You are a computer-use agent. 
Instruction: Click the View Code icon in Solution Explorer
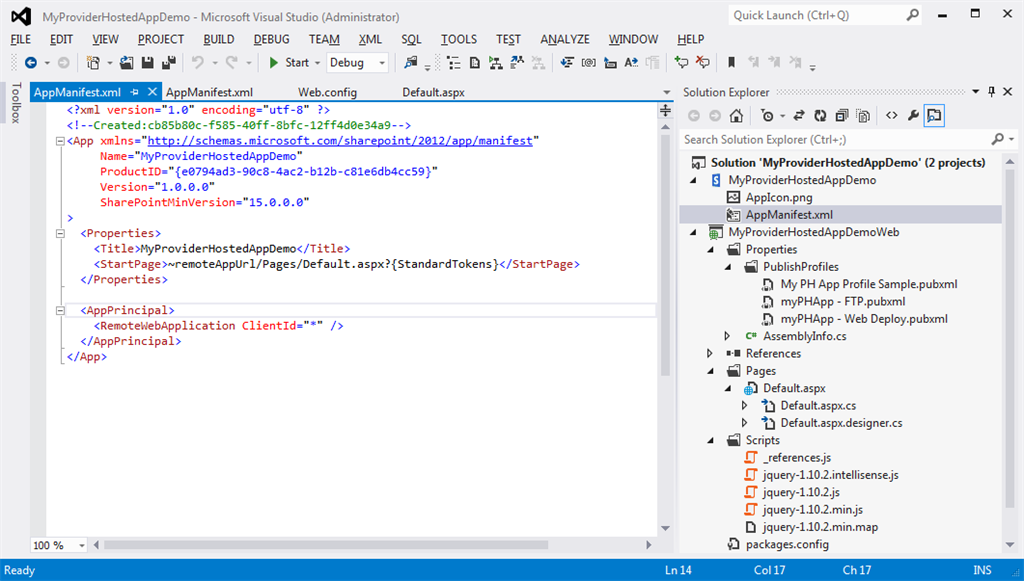pyautogui.click(x=891, y=116)
